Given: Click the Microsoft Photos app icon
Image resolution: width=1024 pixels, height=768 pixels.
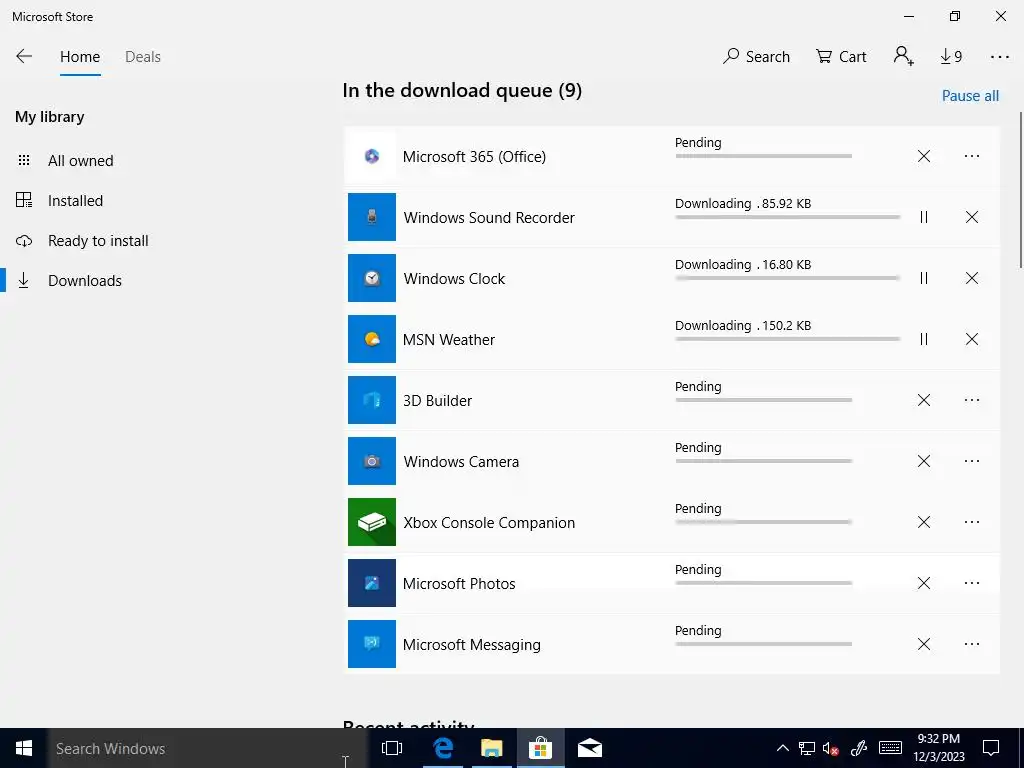Looking at the screenshot, I should click(372, 583).
